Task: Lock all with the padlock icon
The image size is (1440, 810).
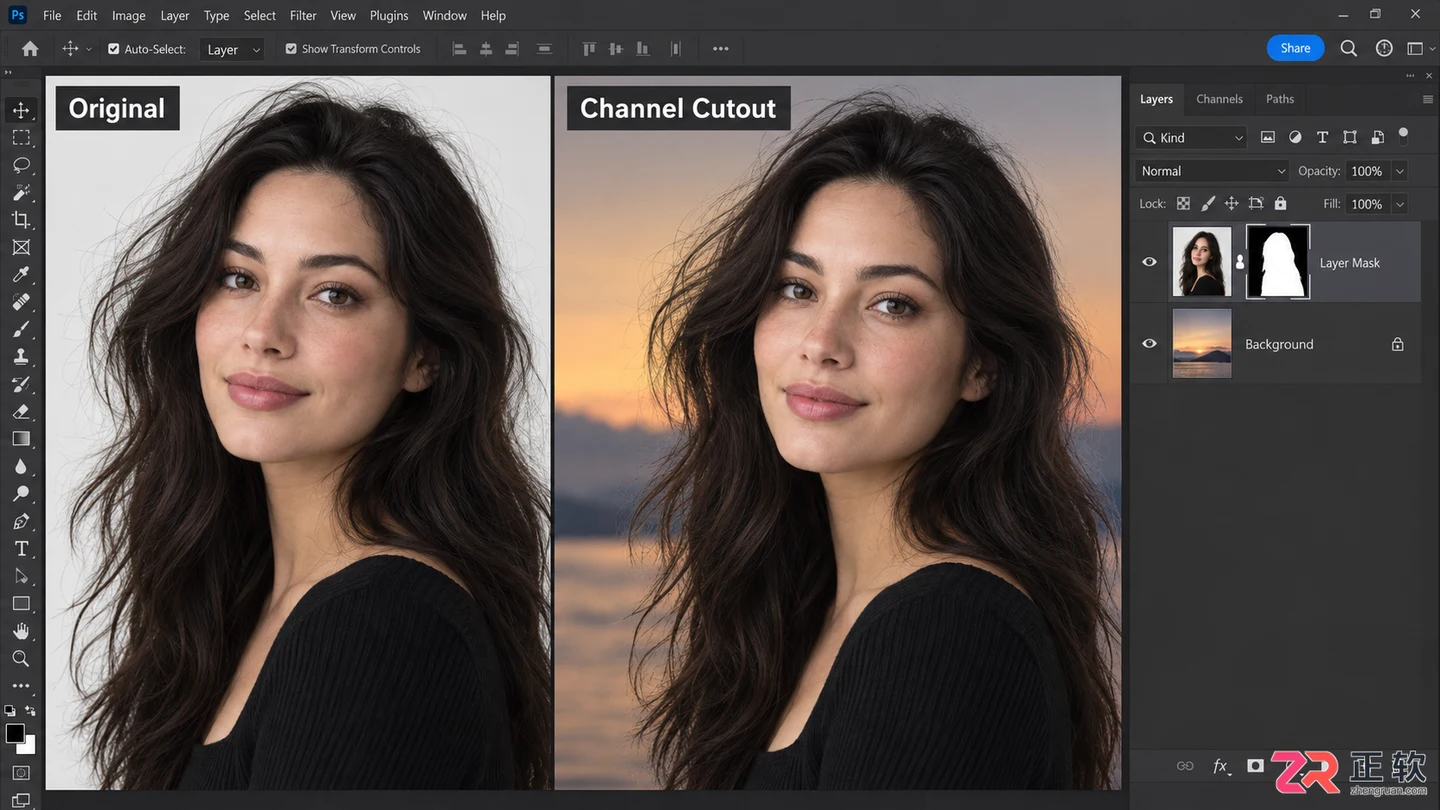Action: pos(1280,204)
